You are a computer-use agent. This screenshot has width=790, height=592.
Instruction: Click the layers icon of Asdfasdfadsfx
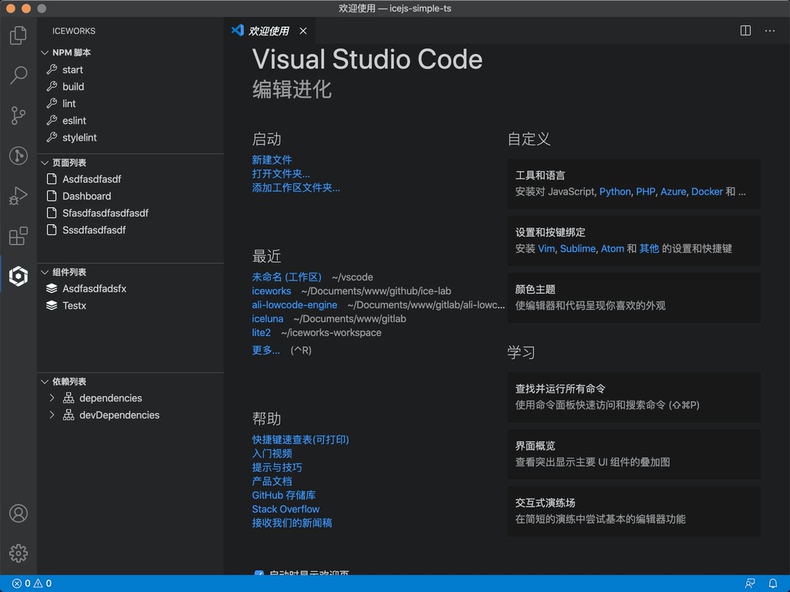[x=51, y=288]
